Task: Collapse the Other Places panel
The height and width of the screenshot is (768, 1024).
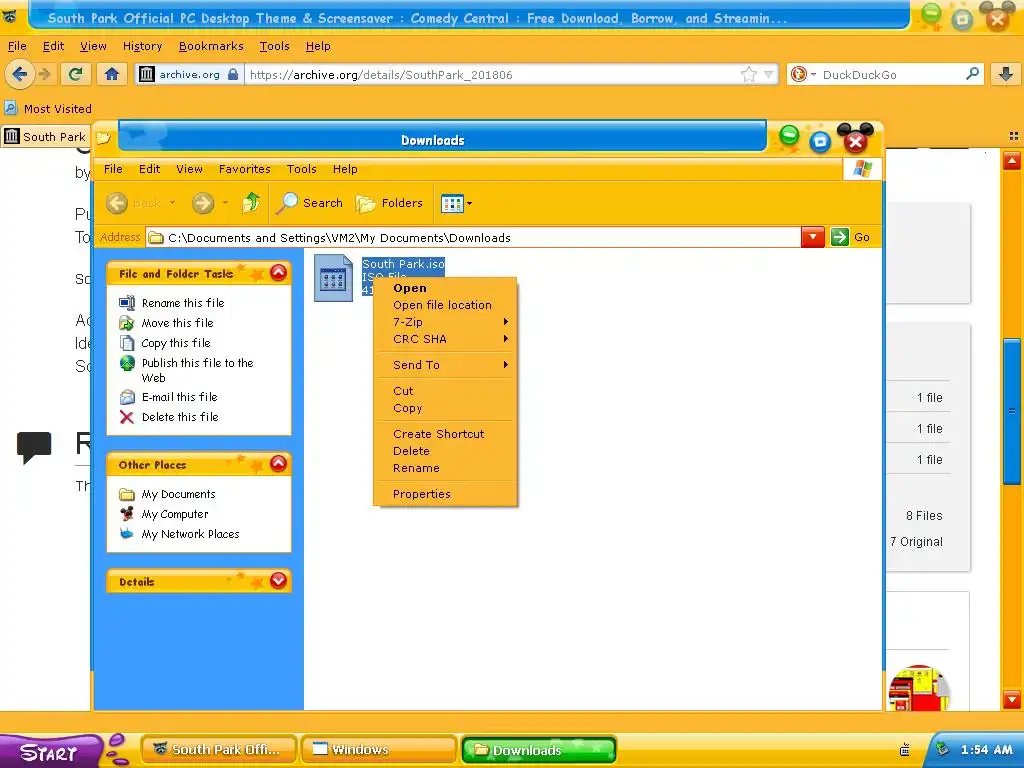Action: (x=278, y=464)
